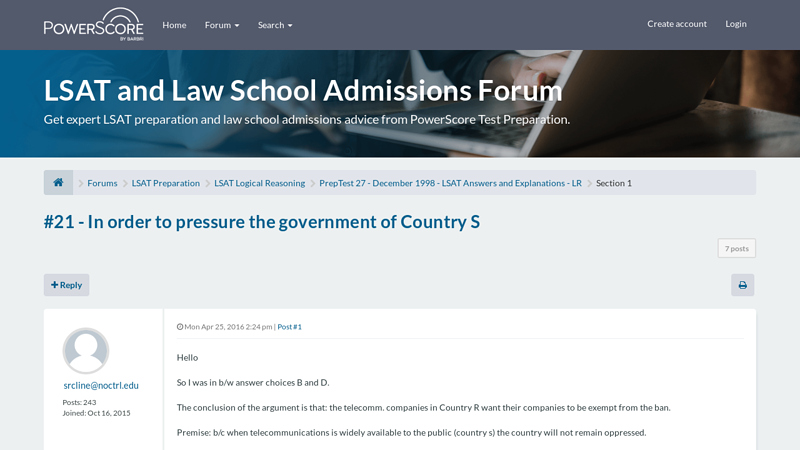Expand the Search dropdown in the navbar
Screen dimensions: 800x450
tap(275, 24)
